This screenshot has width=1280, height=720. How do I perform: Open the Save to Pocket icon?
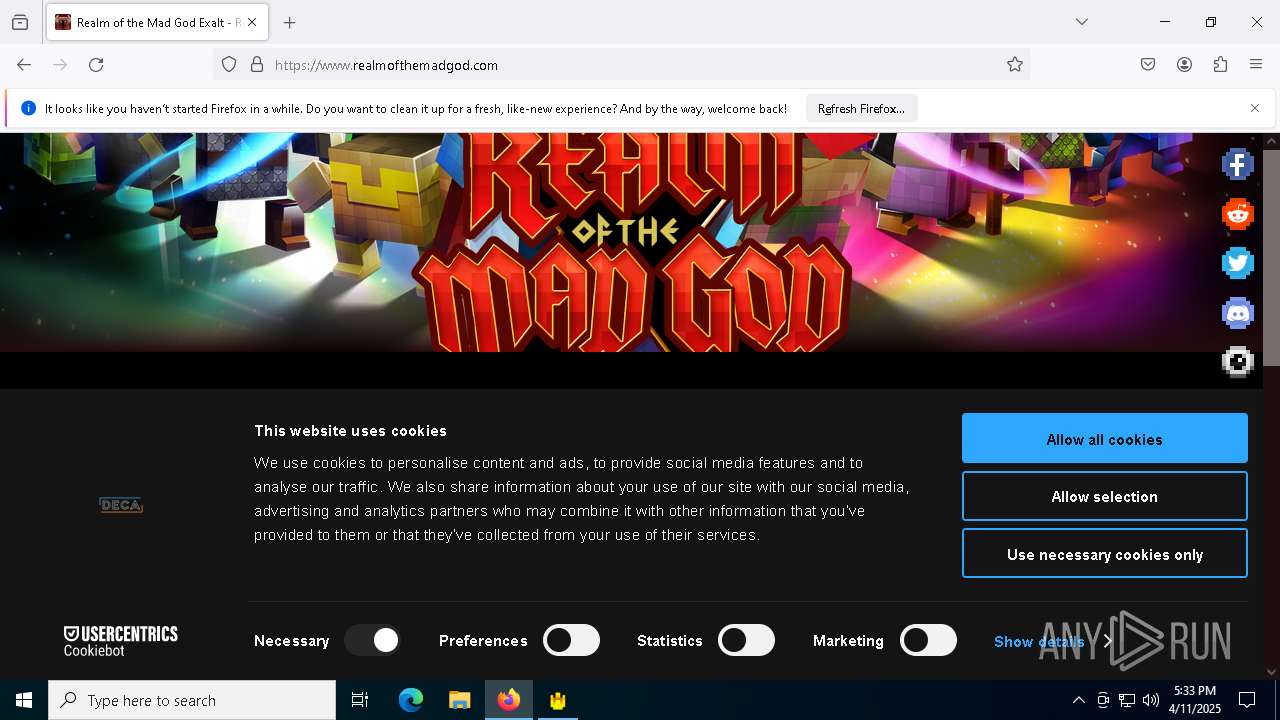(x=1148, y=65)
